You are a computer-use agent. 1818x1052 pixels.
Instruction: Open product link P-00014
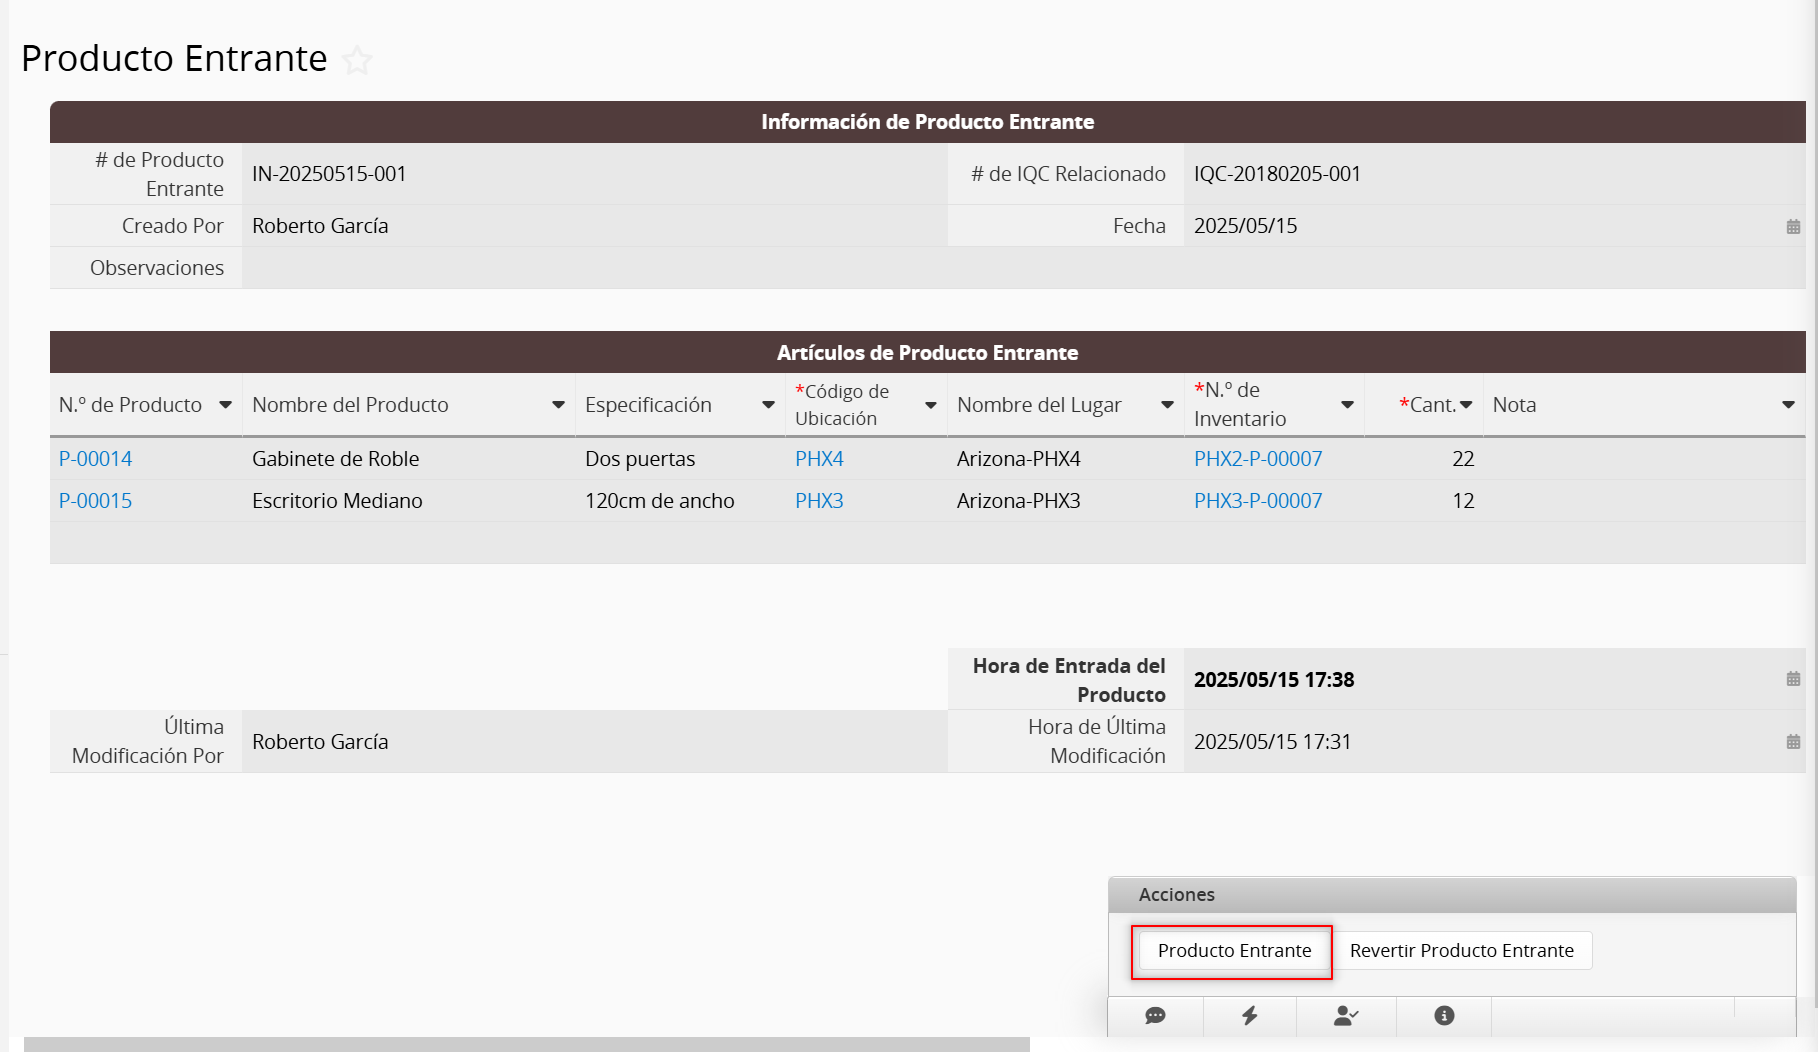[96, 459]
